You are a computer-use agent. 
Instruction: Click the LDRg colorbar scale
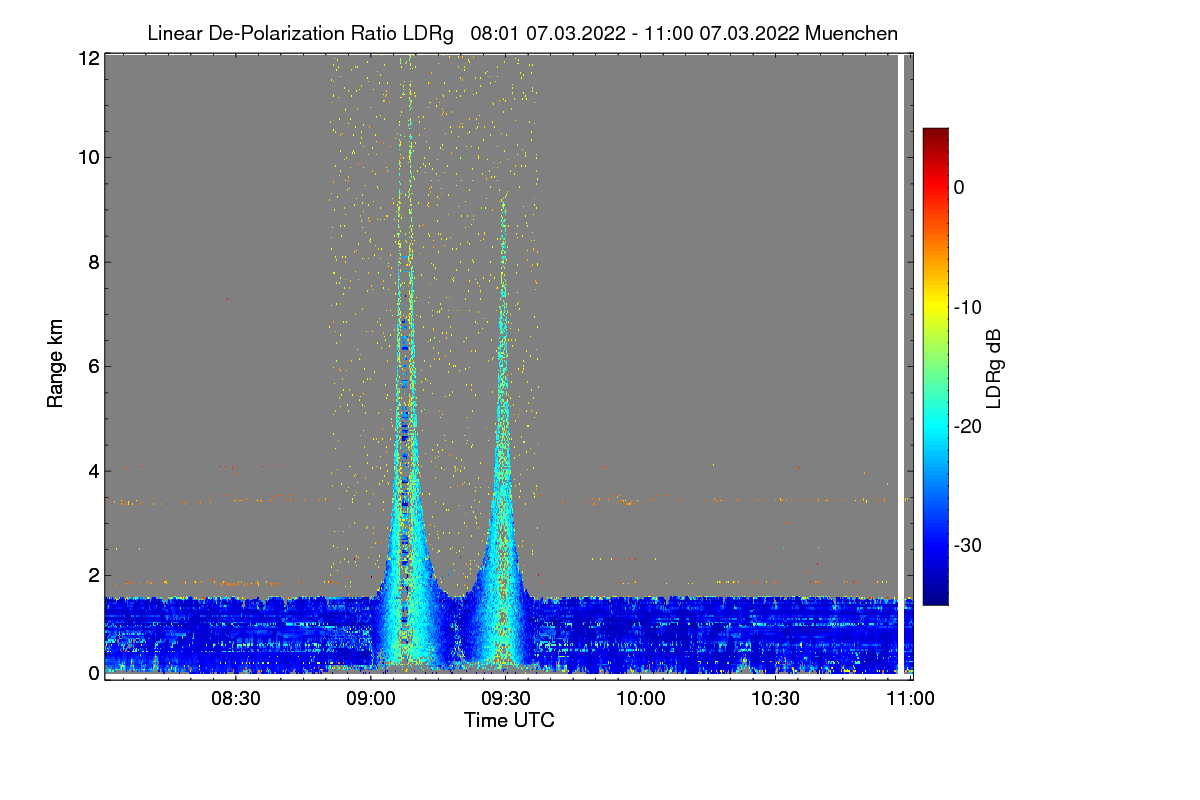click(x=935, y=366)
